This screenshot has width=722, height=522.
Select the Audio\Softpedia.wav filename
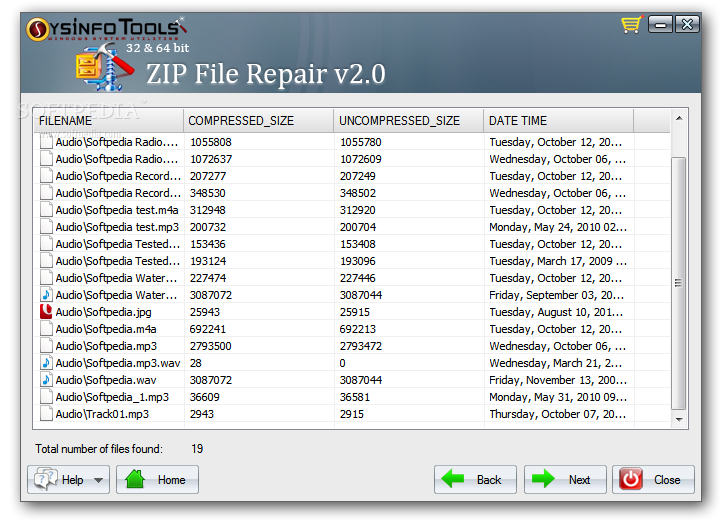point(106,380)
